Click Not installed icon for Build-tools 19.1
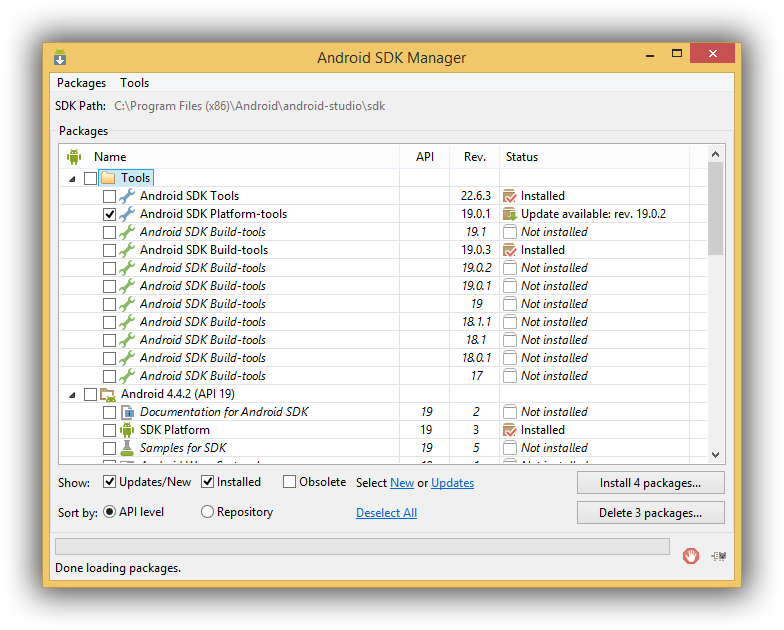This screenshot has width=784, height=630. [x=510, y=232]
